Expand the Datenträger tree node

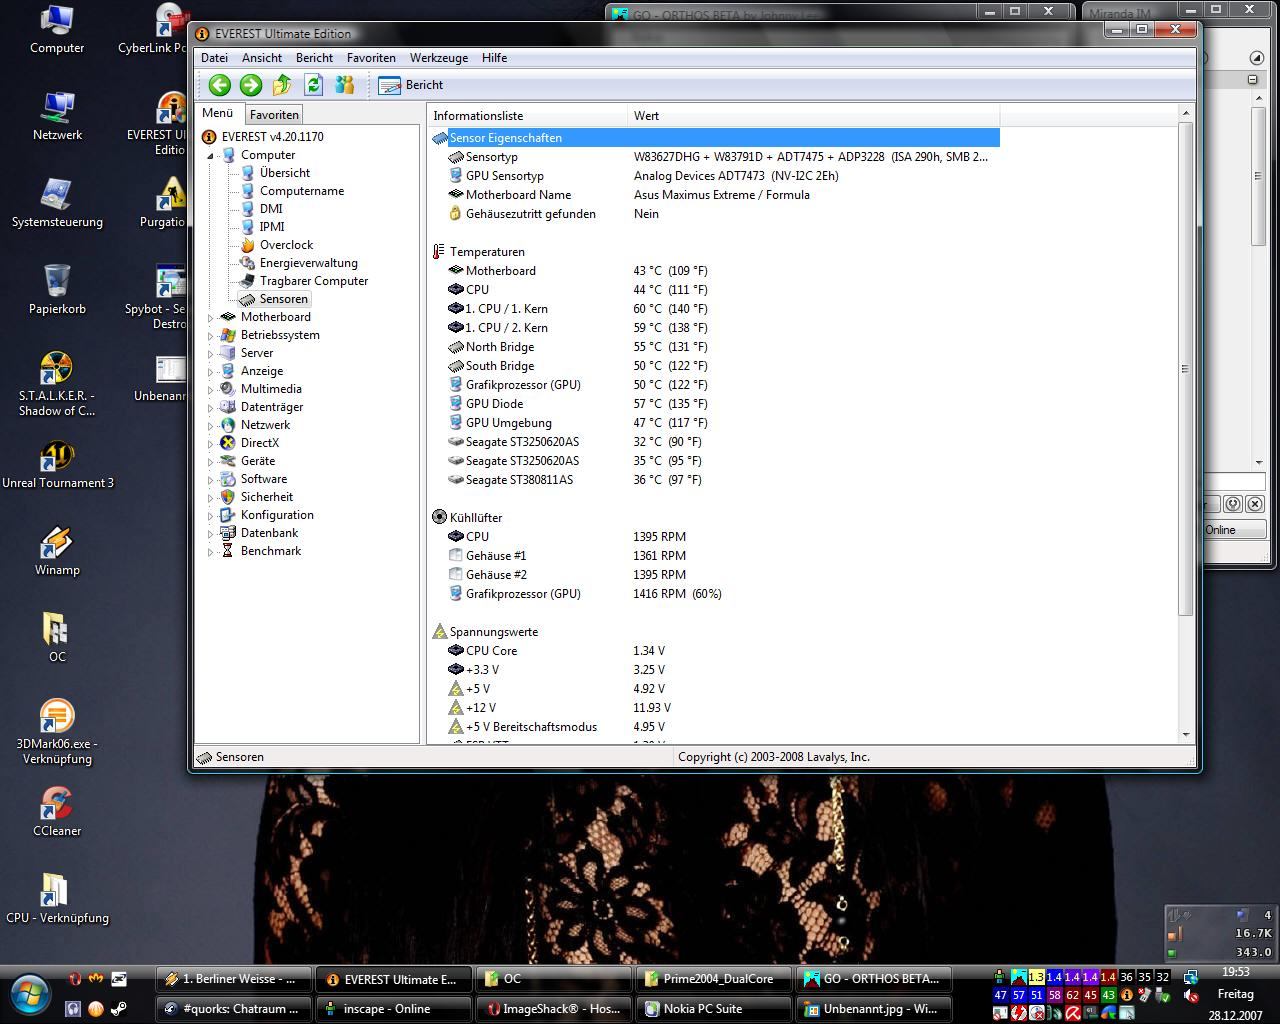pyautogui.click(x=210, y=408)
